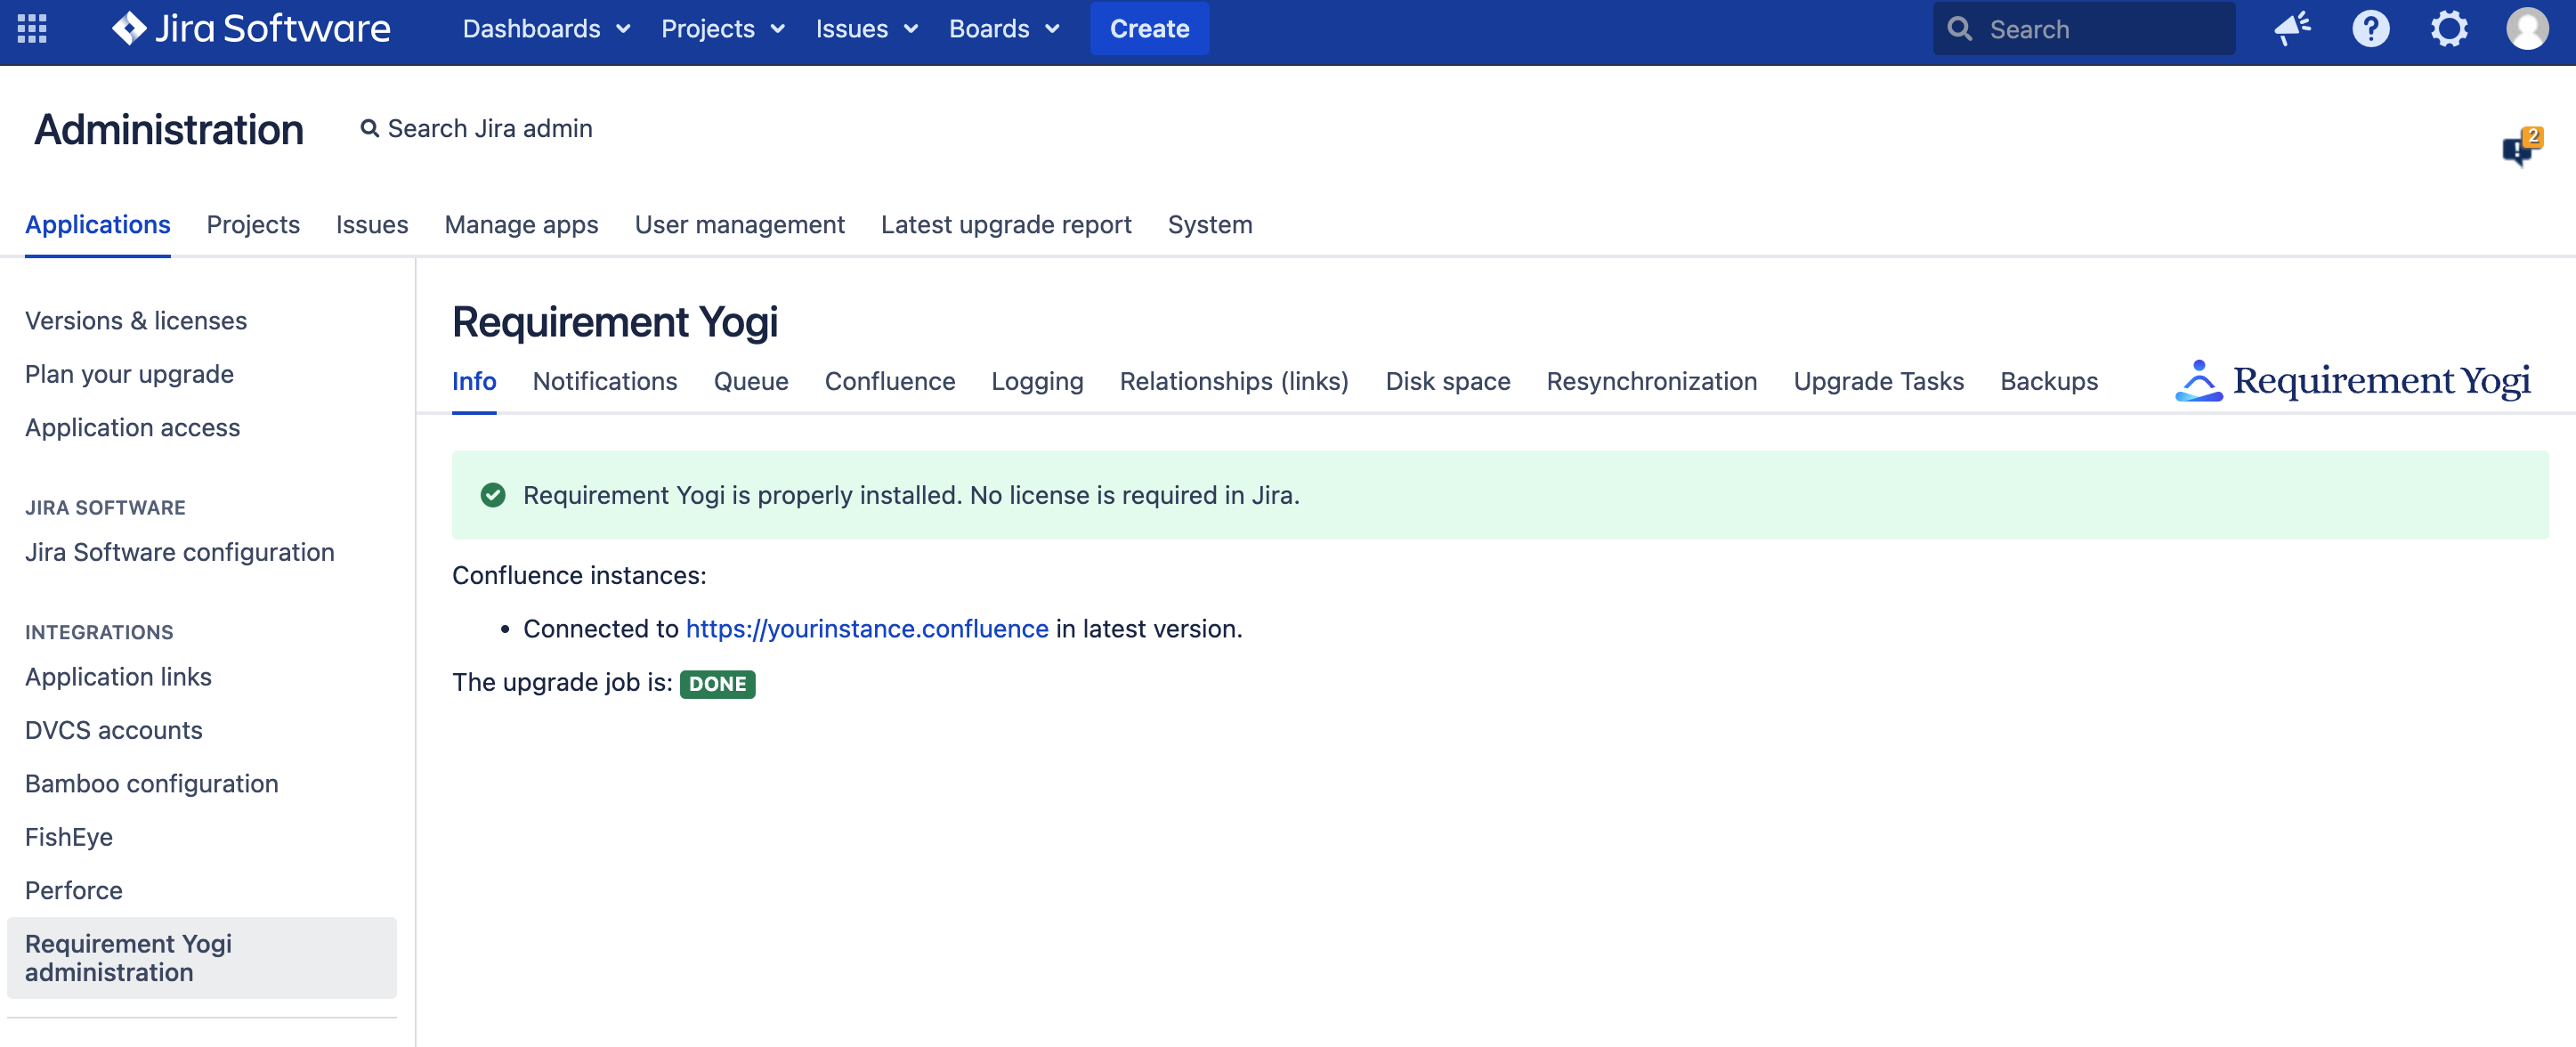Open the app switcher grid icon
Image resolution: width=2576 pixels, height=1047 pixels.
pos(31,29)
